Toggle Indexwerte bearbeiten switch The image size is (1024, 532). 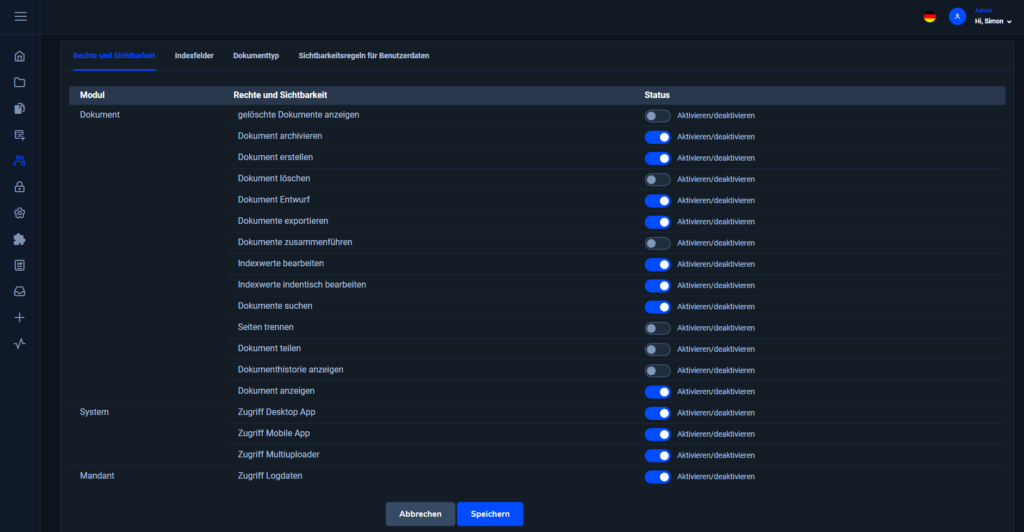657,264
